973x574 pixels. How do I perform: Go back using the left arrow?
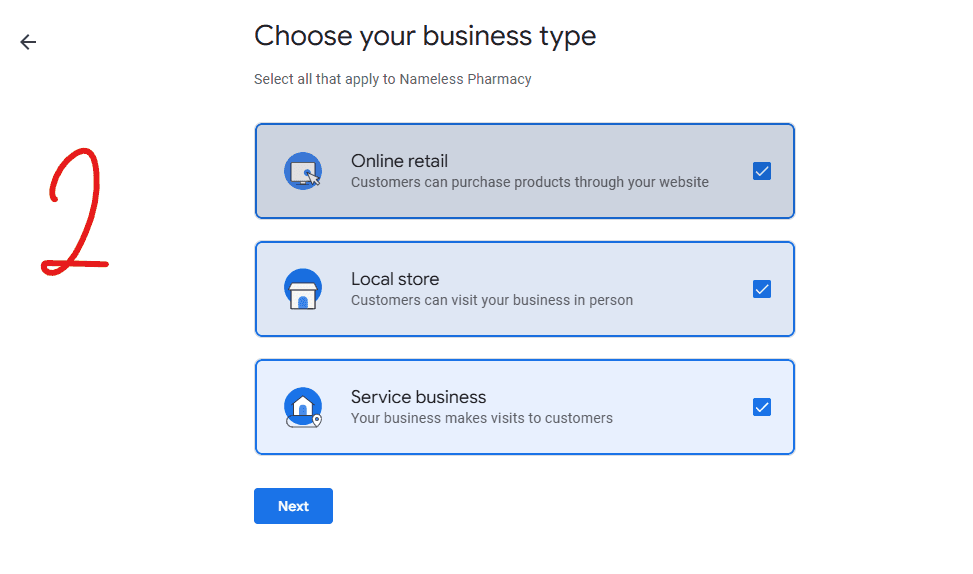(28, 42)
